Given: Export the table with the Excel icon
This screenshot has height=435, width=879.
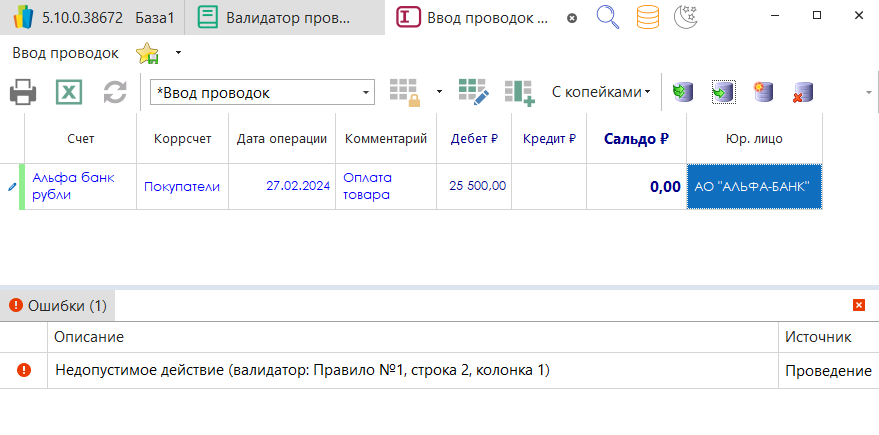Looking at the screenshot, I should (x=69, y=93).
